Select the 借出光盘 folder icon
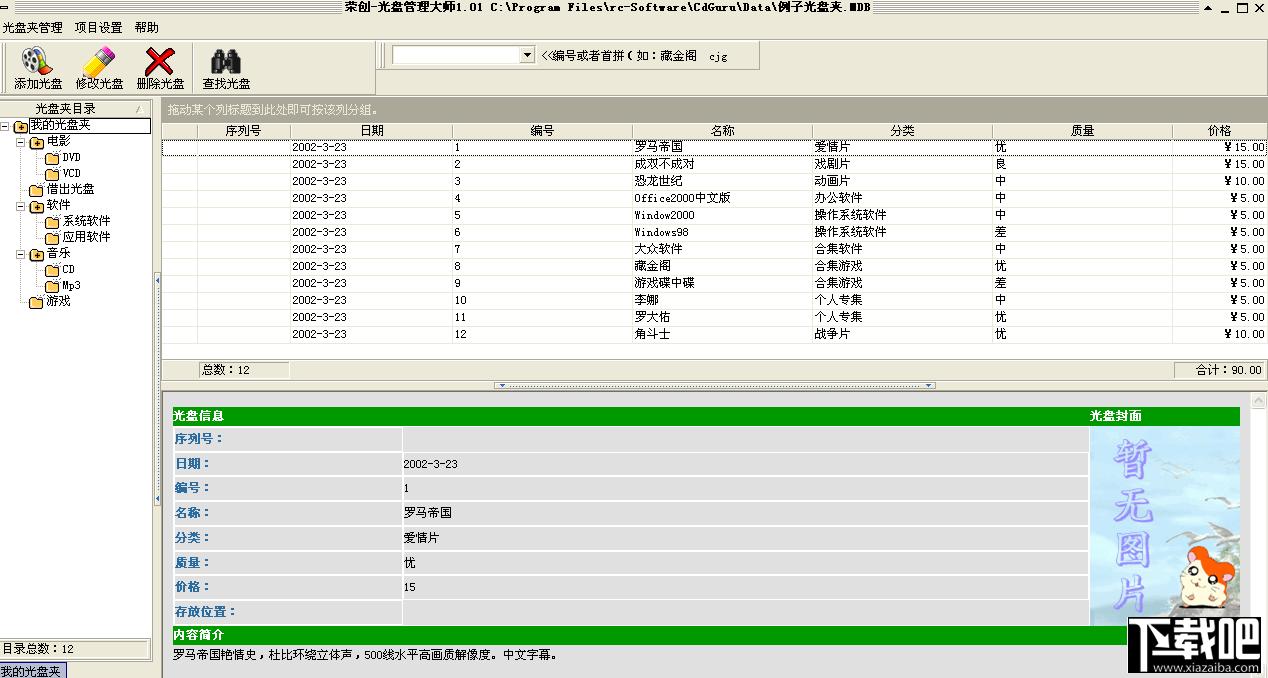1268x678 pixels. pyautogui.click(x=37, y=190)
